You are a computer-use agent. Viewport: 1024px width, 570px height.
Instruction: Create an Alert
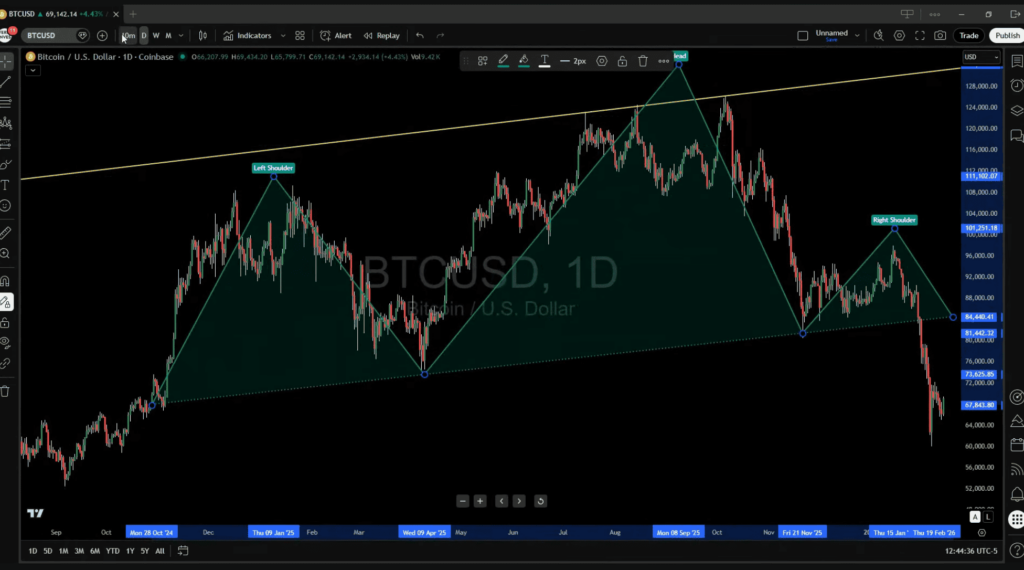point(336,36)
